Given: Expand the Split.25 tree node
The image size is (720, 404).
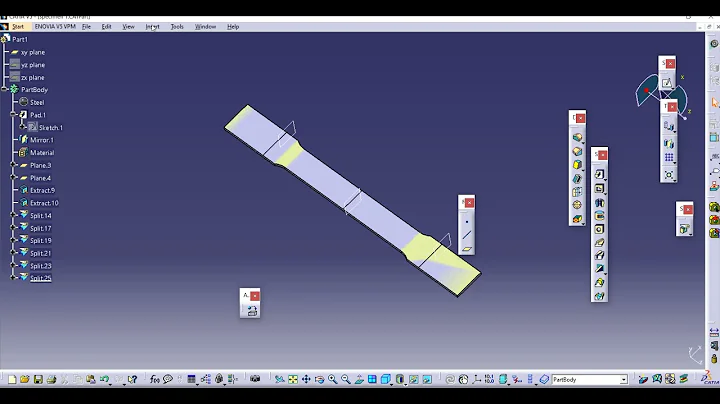Looking at the screenshot, I should (x=13, y=278).
